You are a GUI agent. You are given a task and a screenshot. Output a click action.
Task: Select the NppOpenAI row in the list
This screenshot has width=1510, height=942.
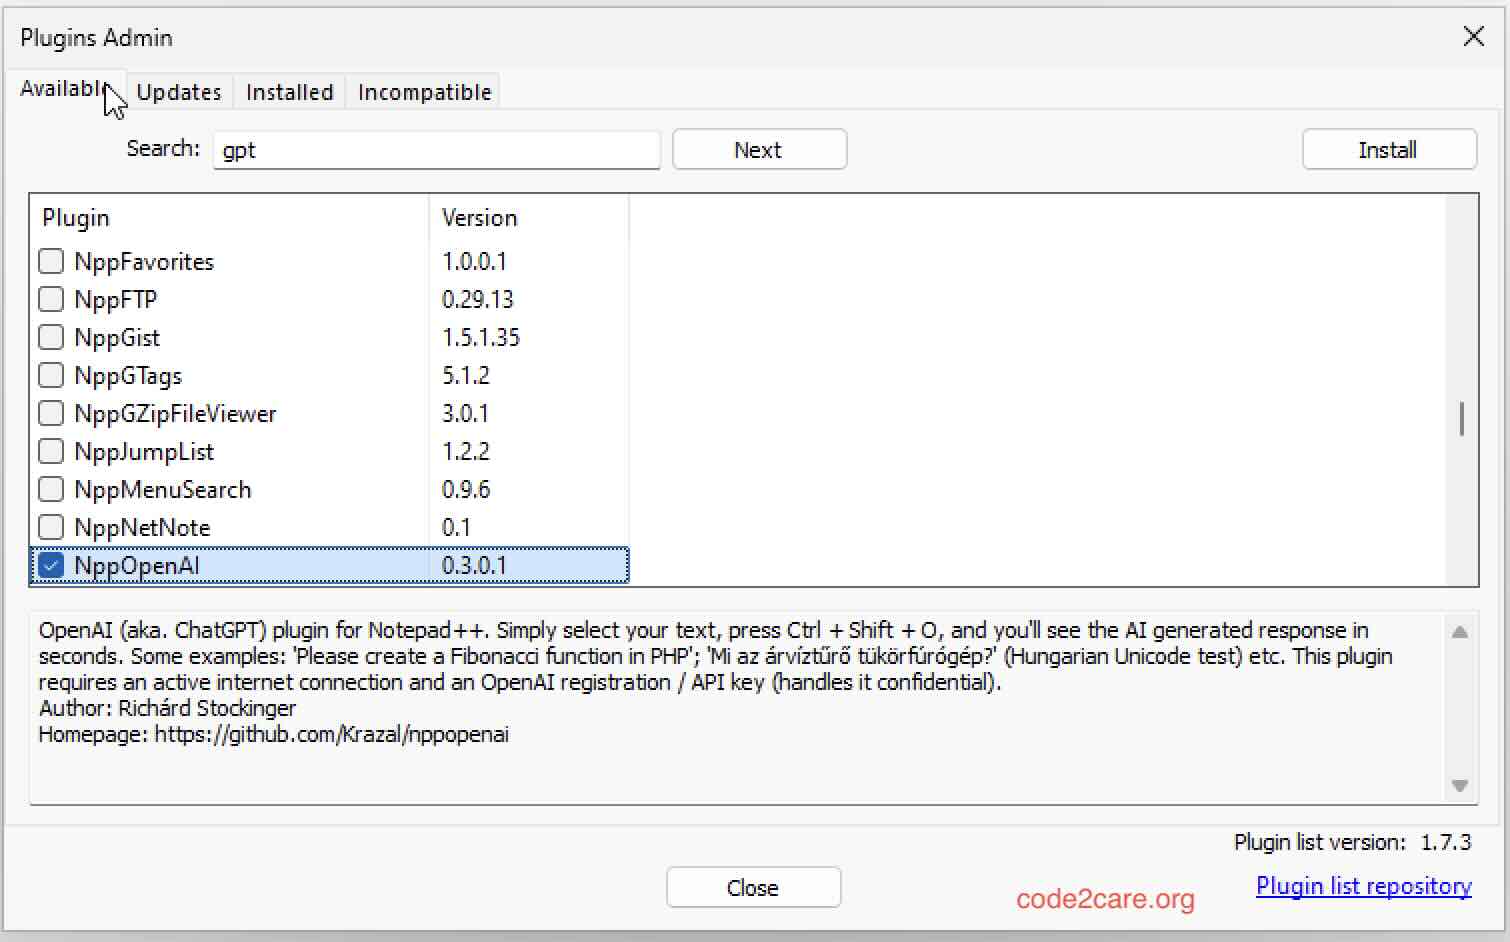point(300,565)
